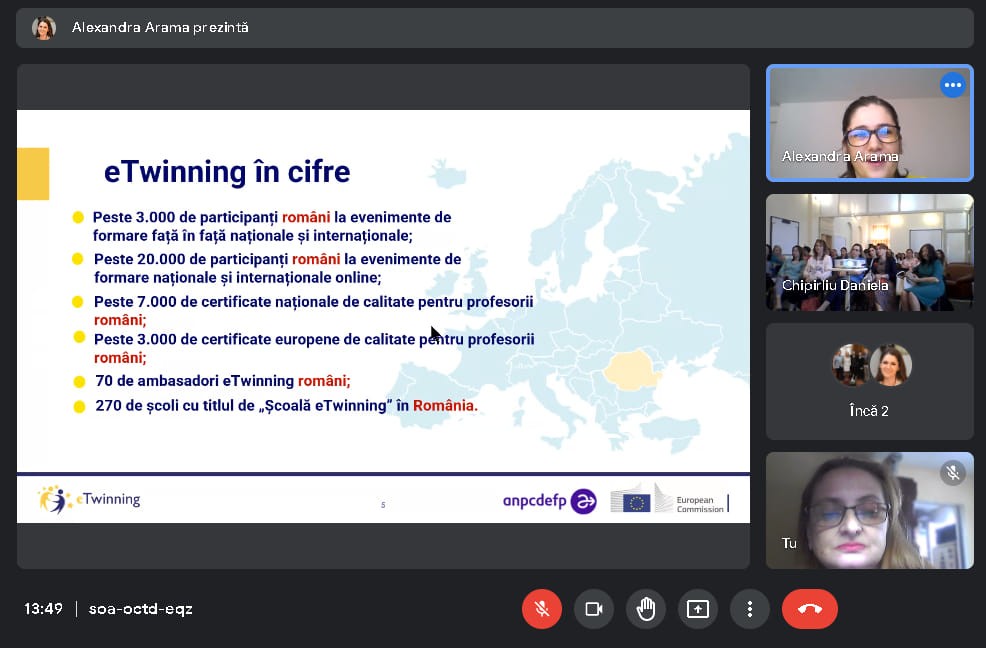
Task: Expand the "Încă 2" participants tile
Action: click(870, 381)
